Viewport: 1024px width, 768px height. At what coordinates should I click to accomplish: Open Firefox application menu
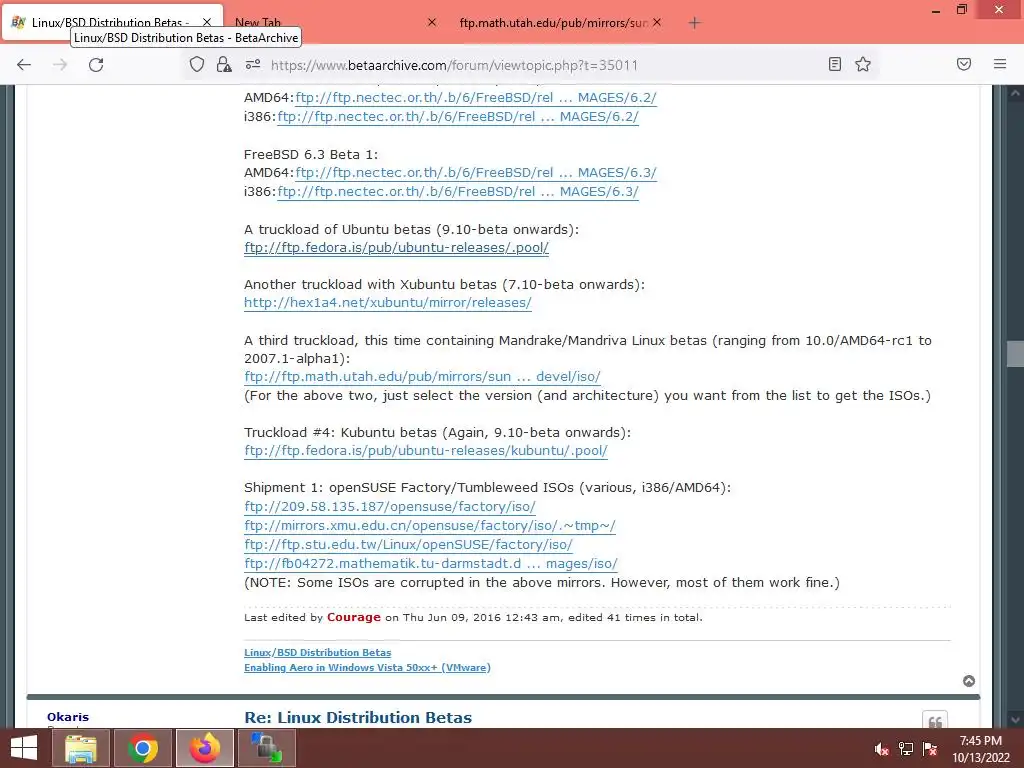click(x=1000, y=64)
